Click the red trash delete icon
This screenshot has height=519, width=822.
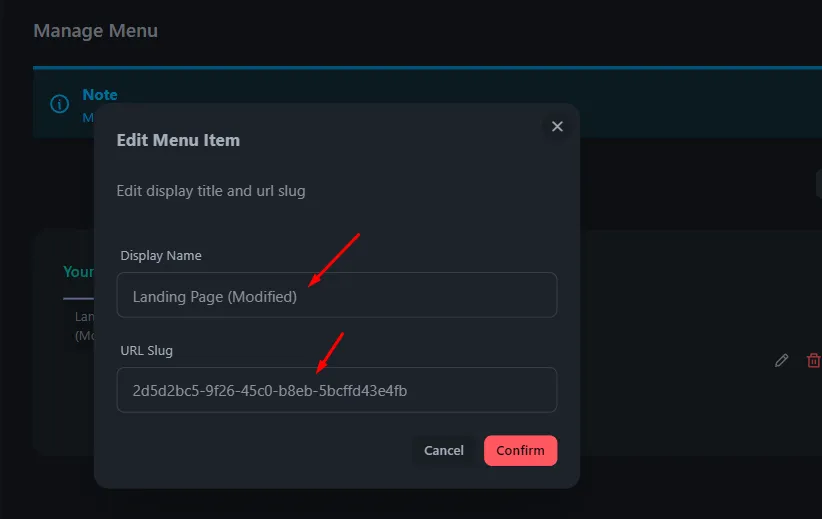pyautogui.click(x=814, y=360)
